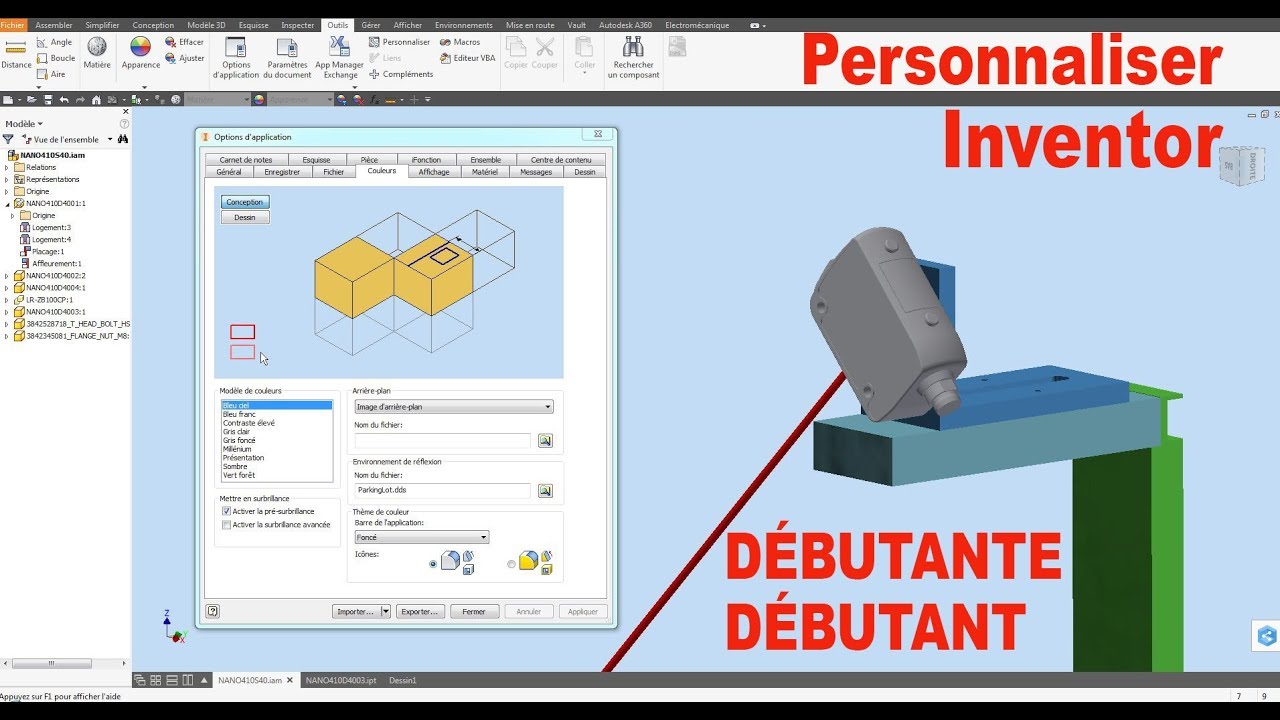Open the Compléments add-ins manager
This screenshot has height=720, width=1280.
coord(401,74)
